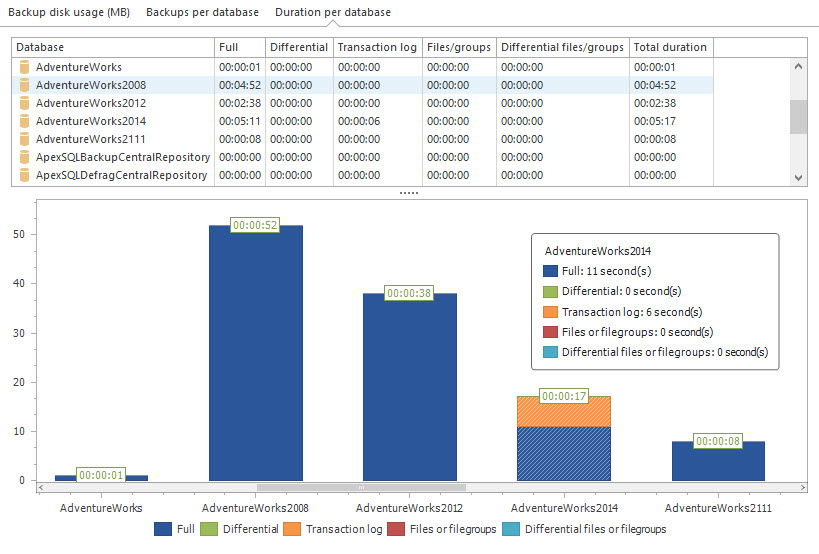The image size is (819, 554).
Task: Click the 00:00:08 bar label
Action: click(718, 441)
